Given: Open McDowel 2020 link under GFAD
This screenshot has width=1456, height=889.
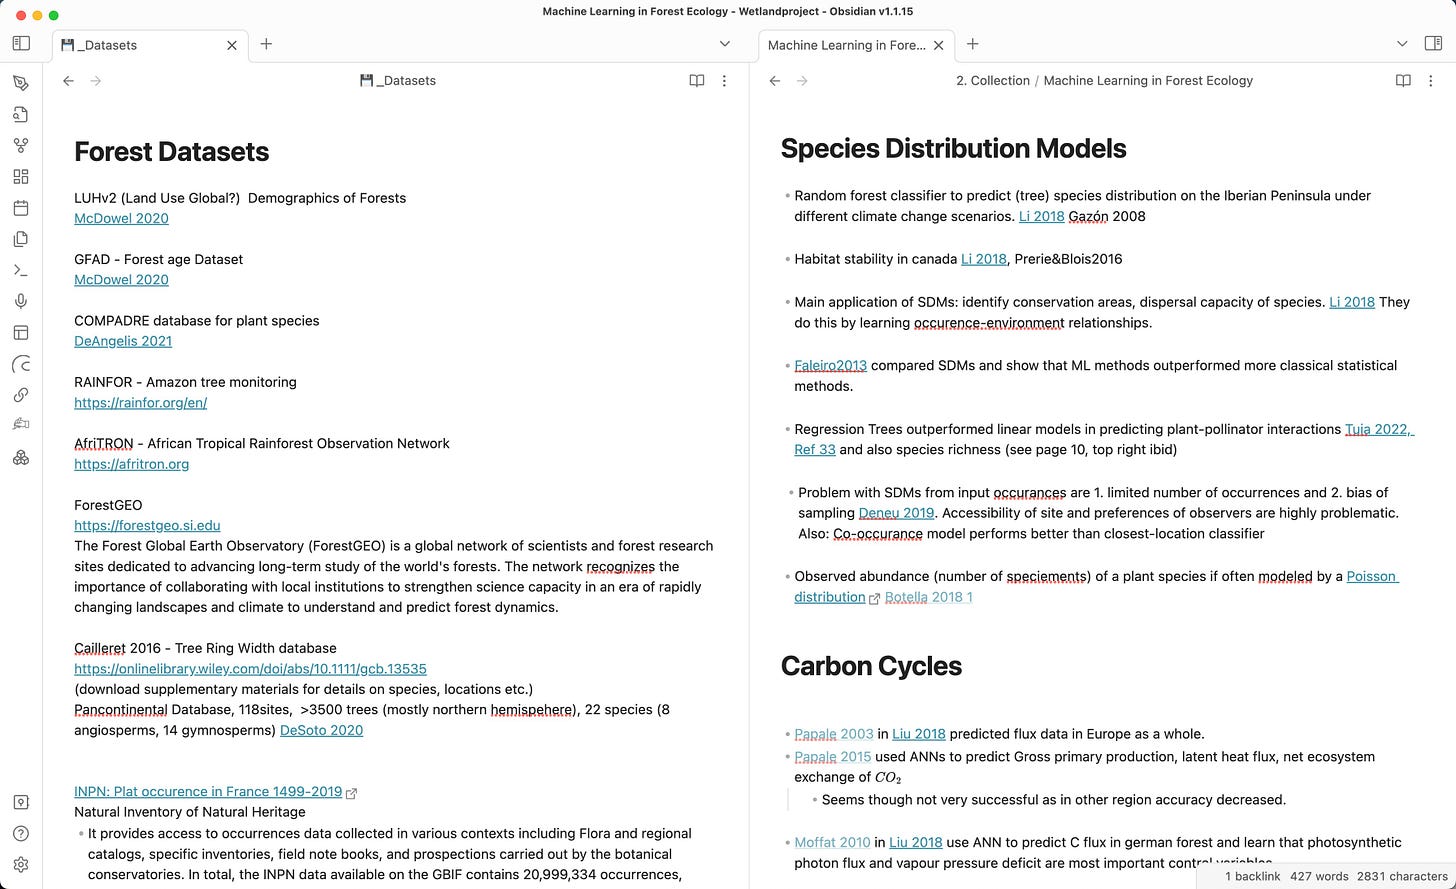Looking at the screenshot, I should click(x=121, y=280).
